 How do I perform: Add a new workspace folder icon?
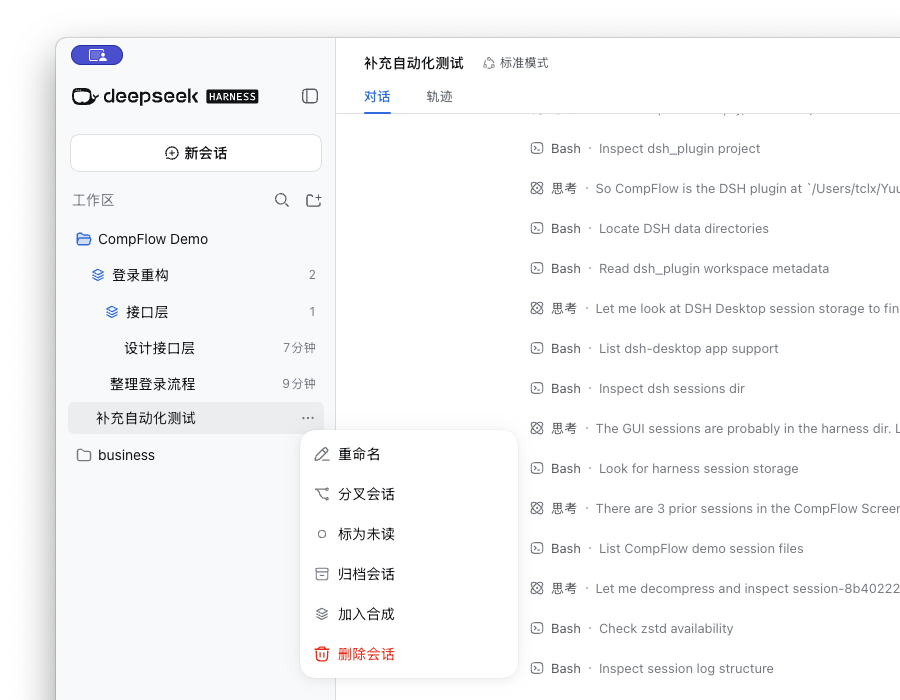[x=313, y=200]
